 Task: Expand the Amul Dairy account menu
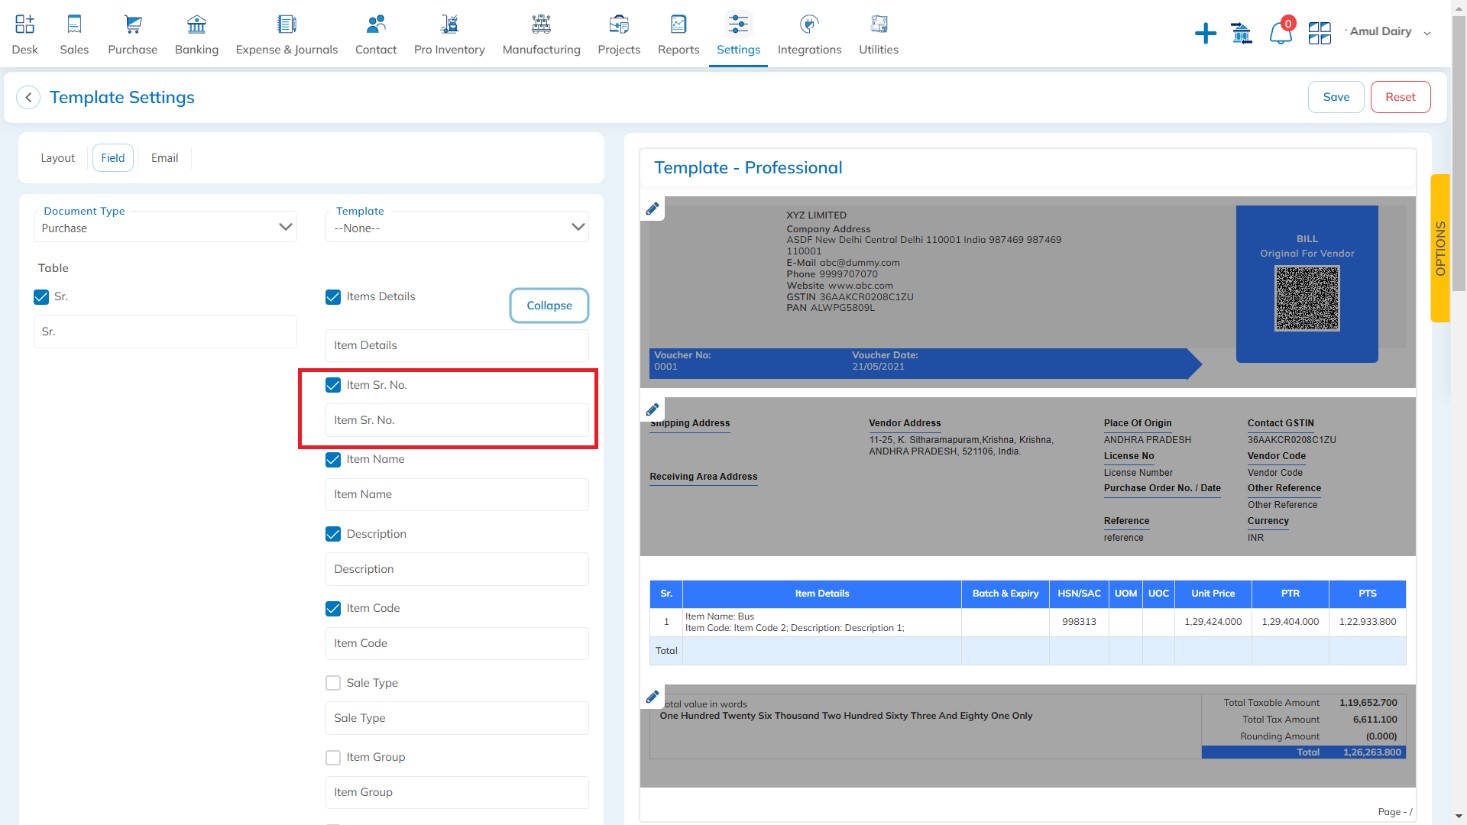pos(1389,32)
